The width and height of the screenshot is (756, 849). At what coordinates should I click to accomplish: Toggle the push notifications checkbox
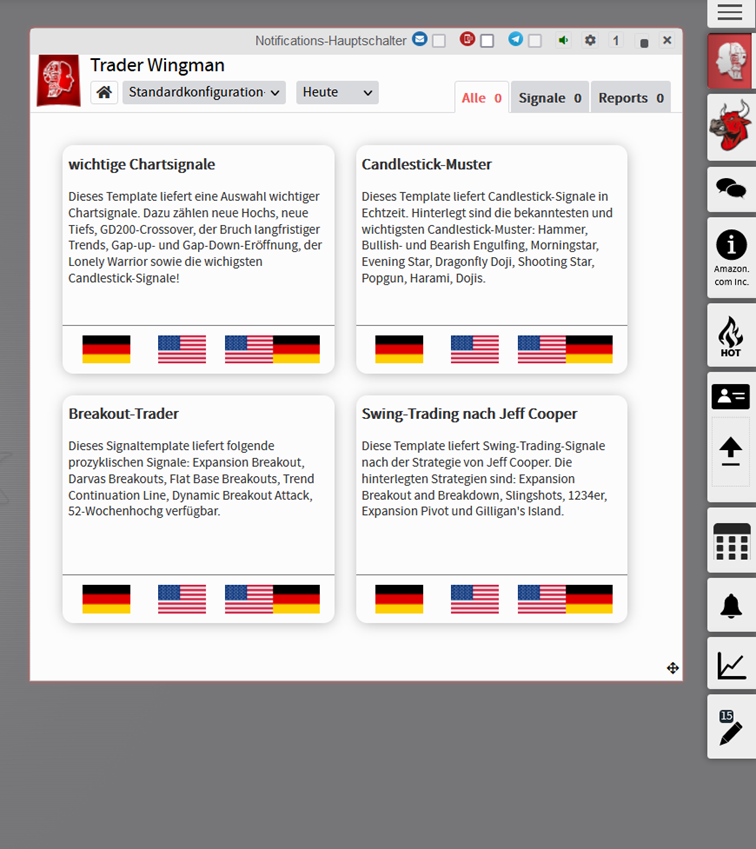tap(487, 41)
